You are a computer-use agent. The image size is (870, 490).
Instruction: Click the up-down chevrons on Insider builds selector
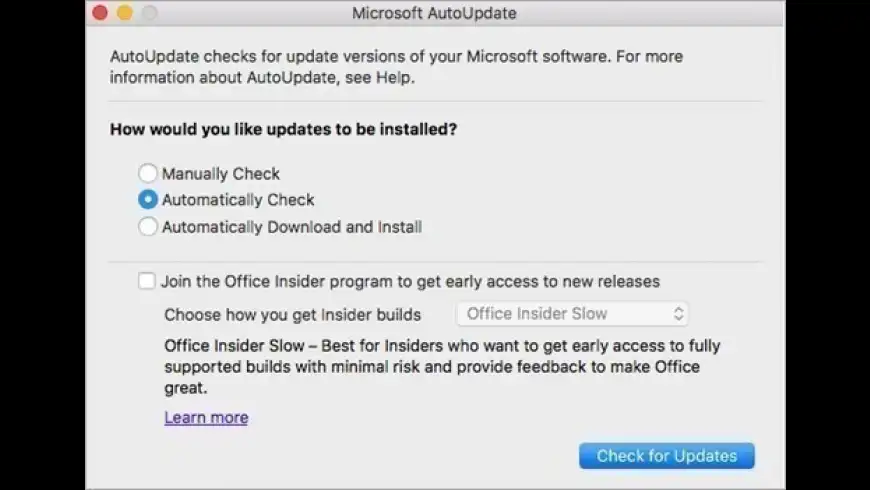[x=678, y=314]
